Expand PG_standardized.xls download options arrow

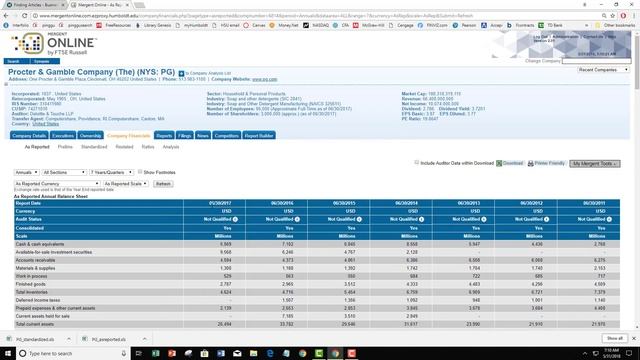click(x=69, y=339)
